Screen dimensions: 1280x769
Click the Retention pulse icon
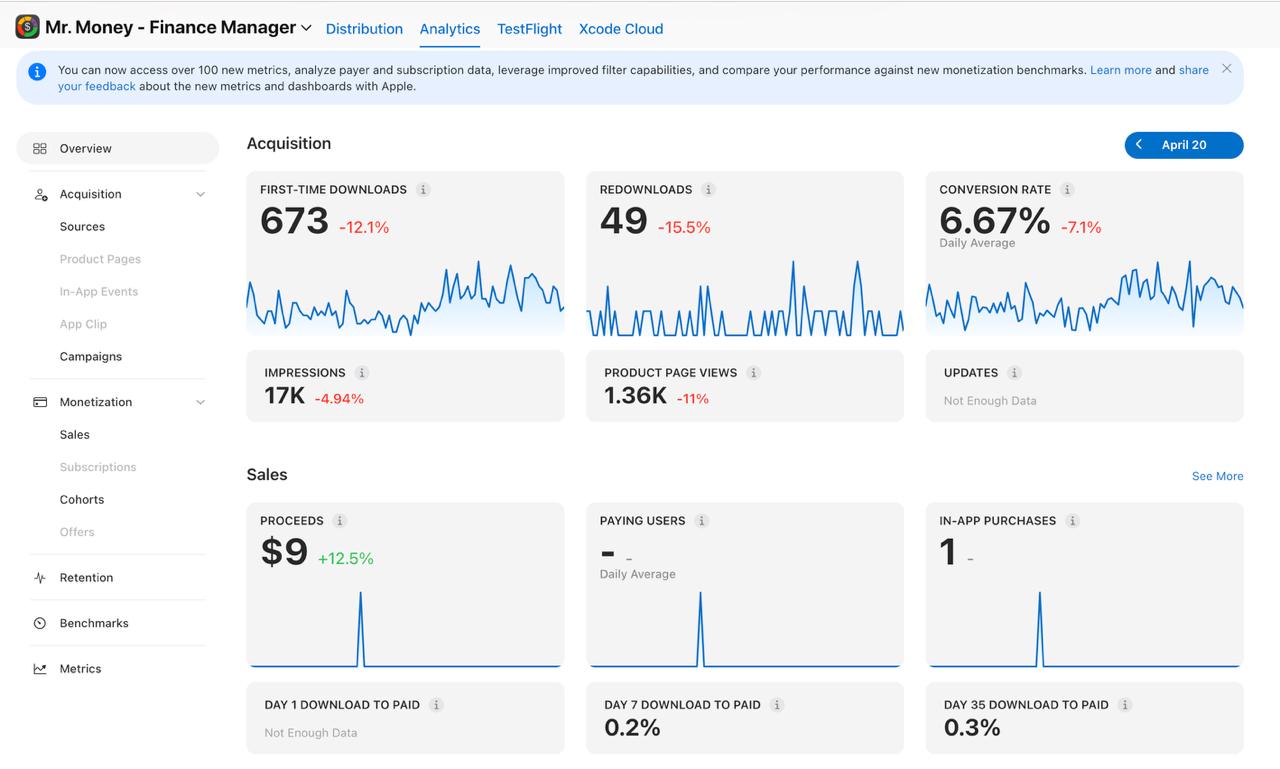point(40,578)
